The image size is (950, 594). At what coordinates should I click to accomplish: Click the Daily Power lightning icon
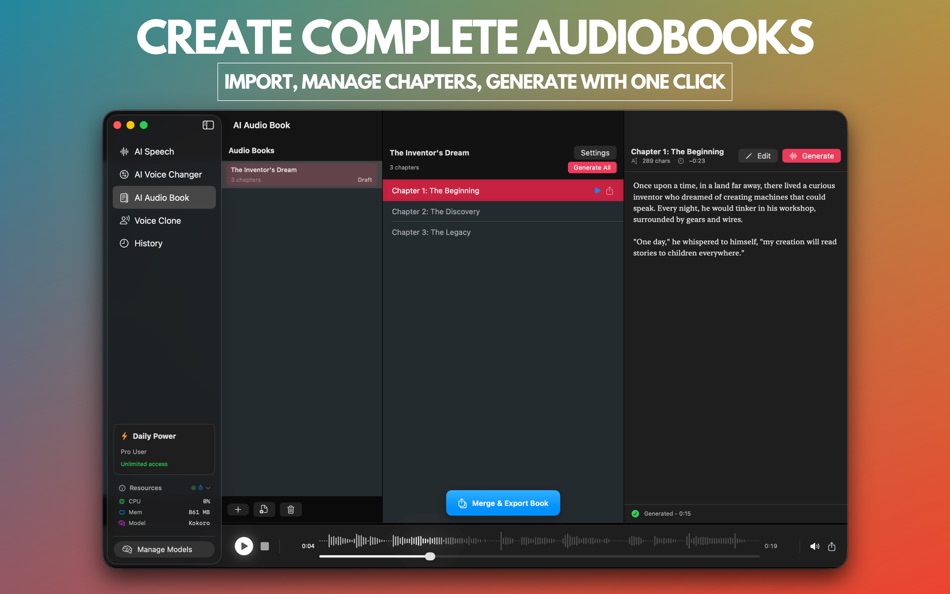[124, 436]
